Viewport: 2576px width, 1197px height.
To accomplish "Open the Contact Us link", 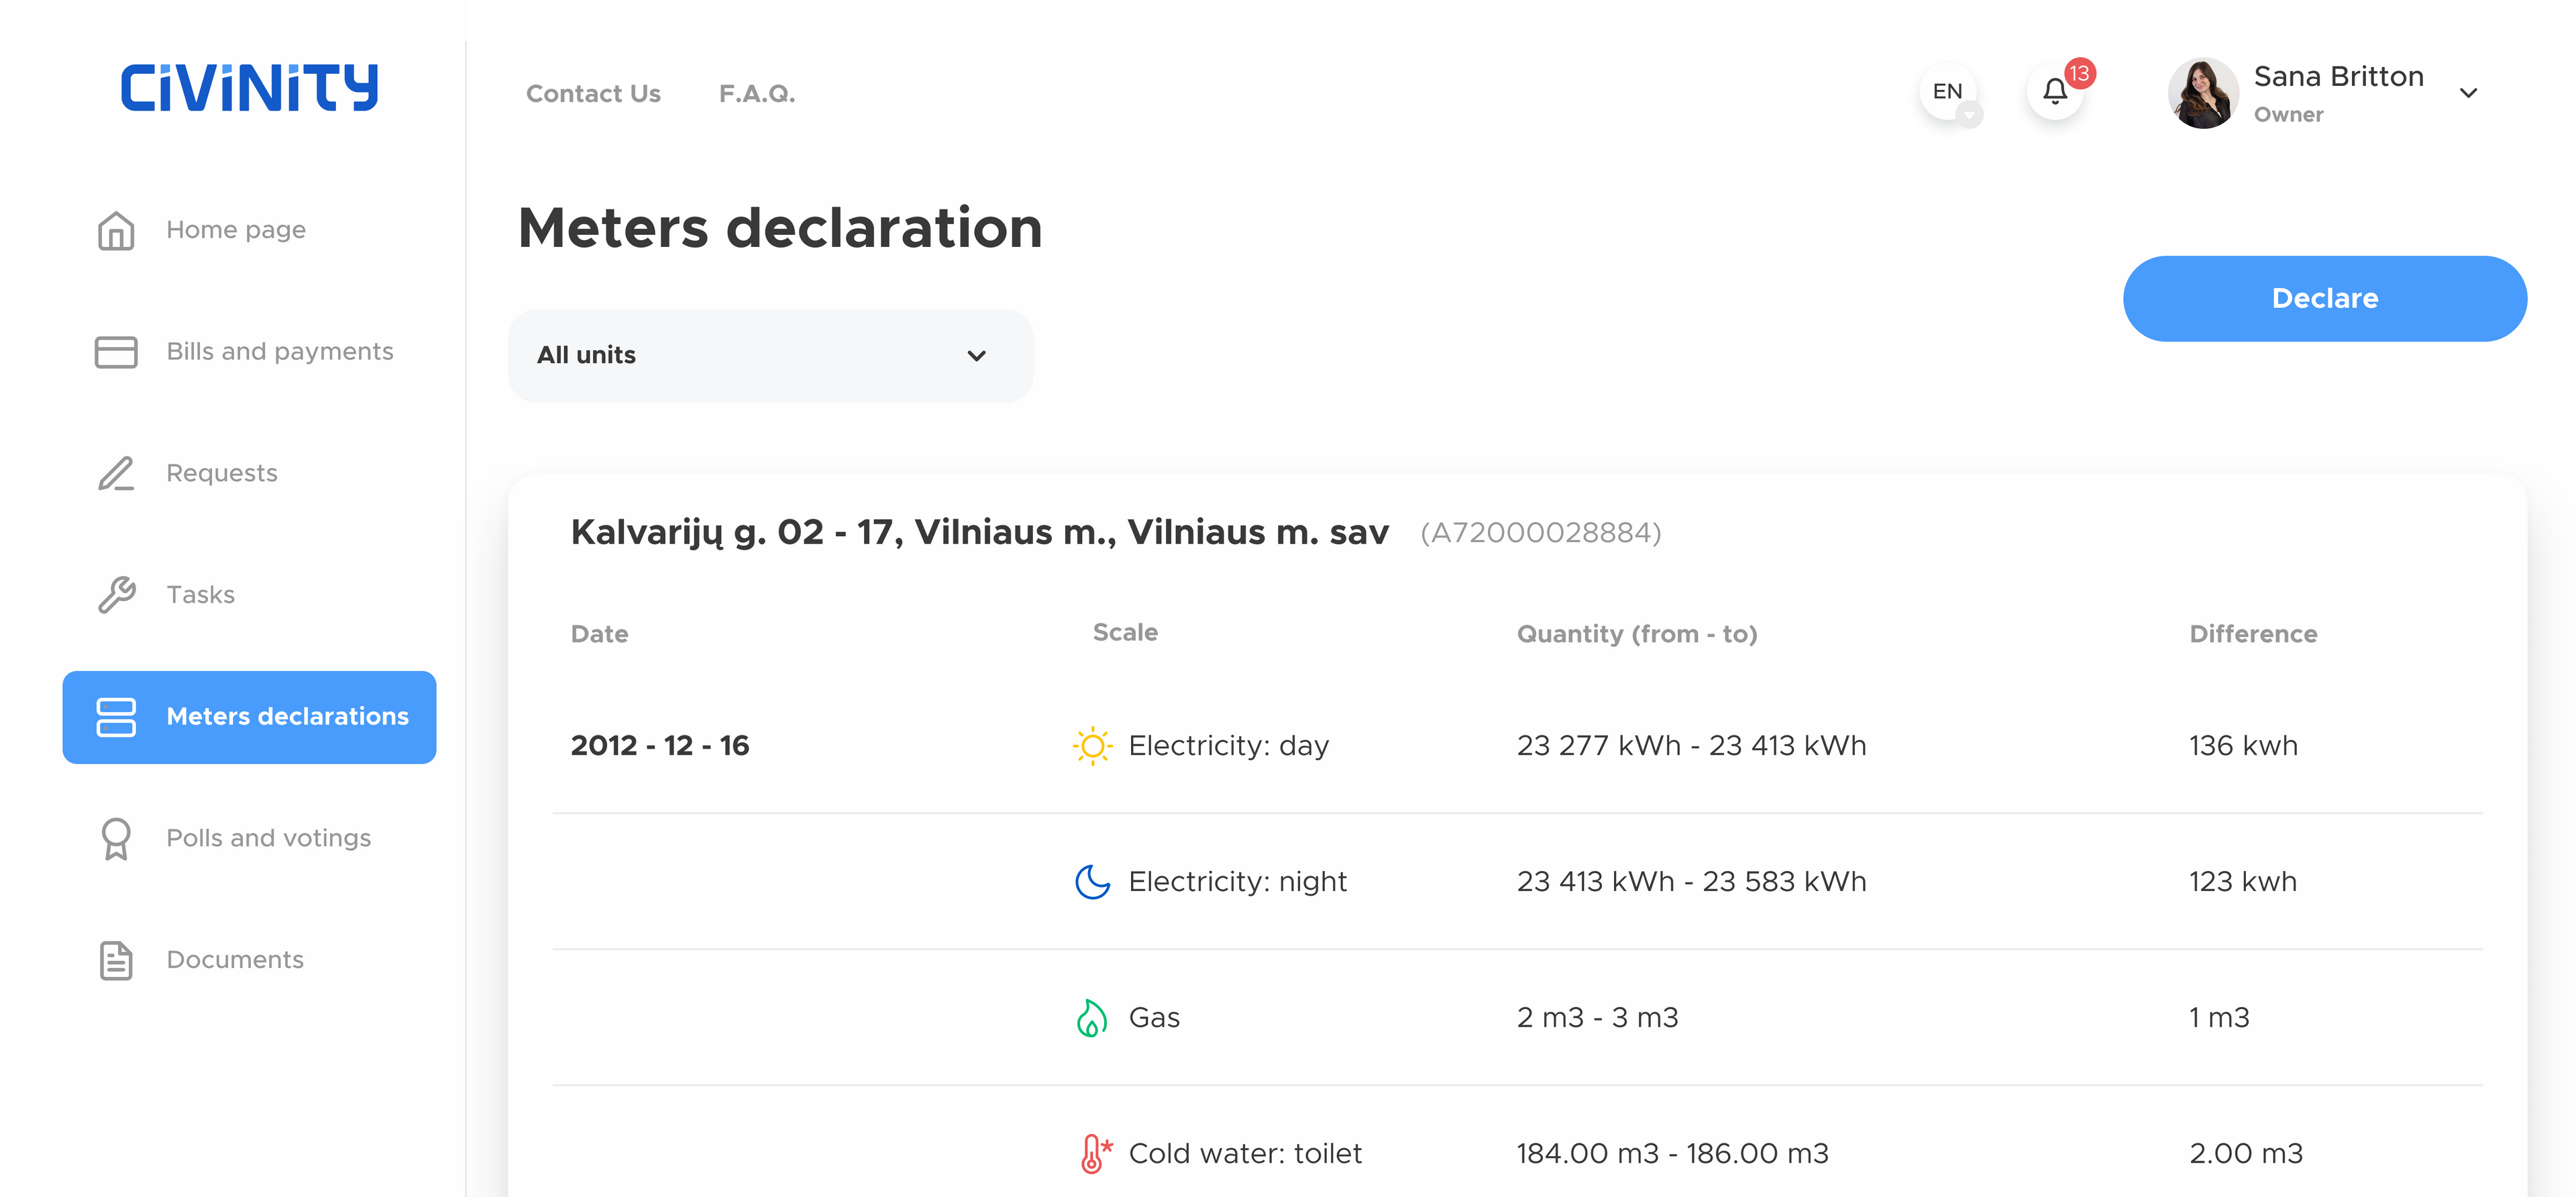I will tap(593, 94).
